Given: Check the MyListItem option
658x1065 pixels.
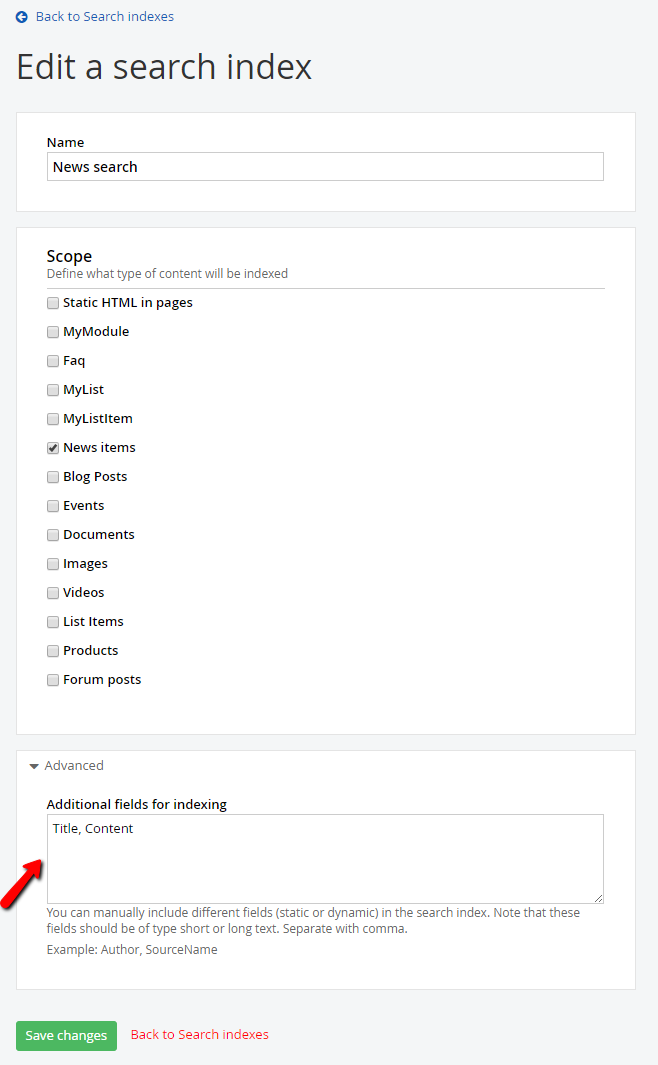Looking at the screenshot, I should coord(52,418).
